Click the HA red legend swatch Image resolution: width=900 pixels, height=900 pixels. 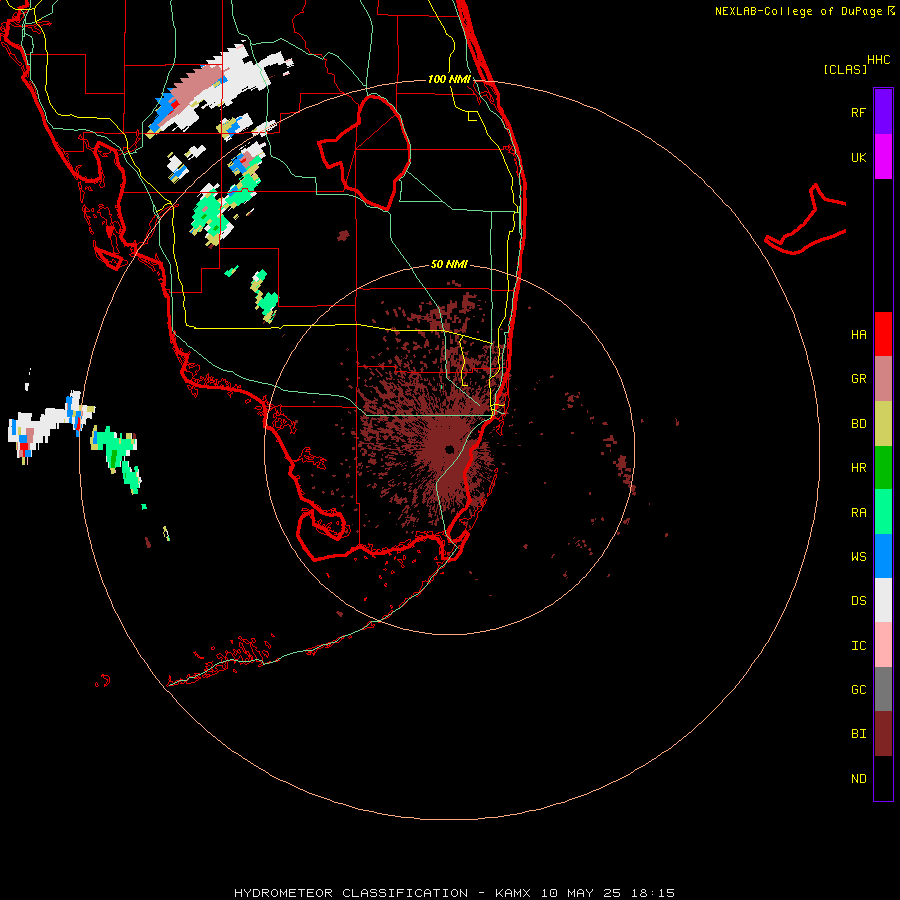tap(883, 334)
